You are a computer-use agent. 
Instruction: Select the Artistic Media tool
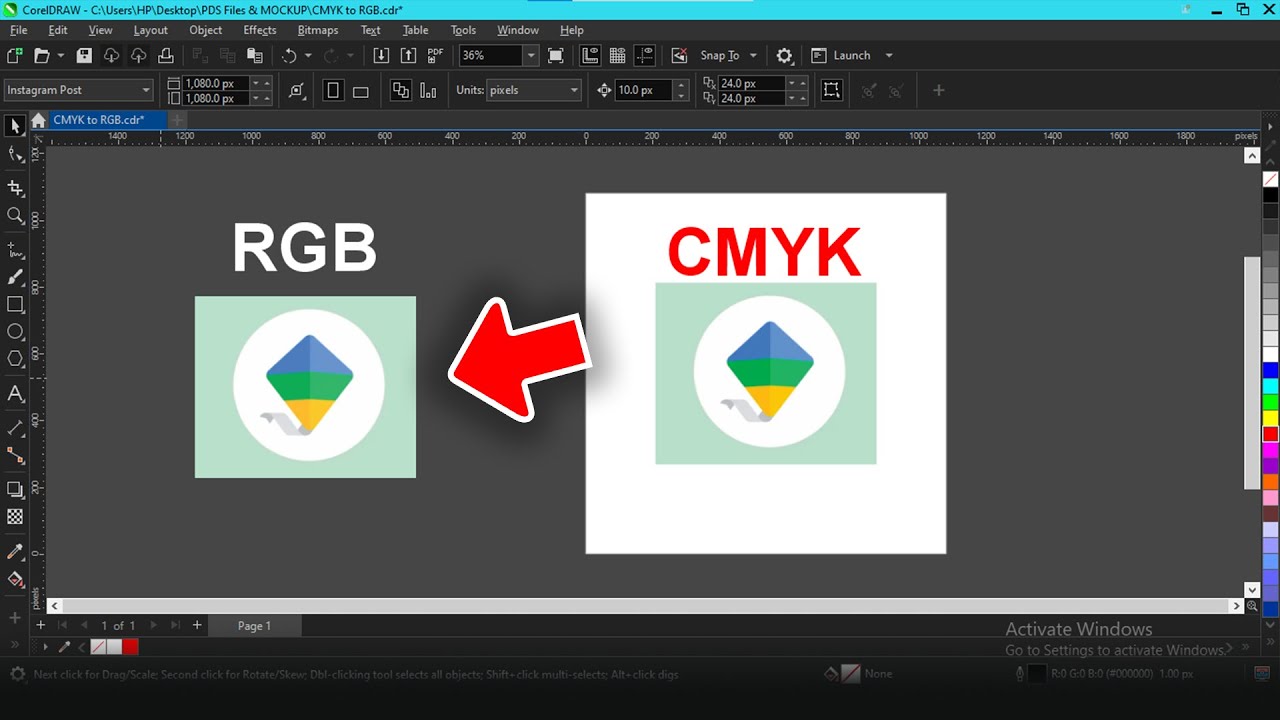[x=14, y=277]
